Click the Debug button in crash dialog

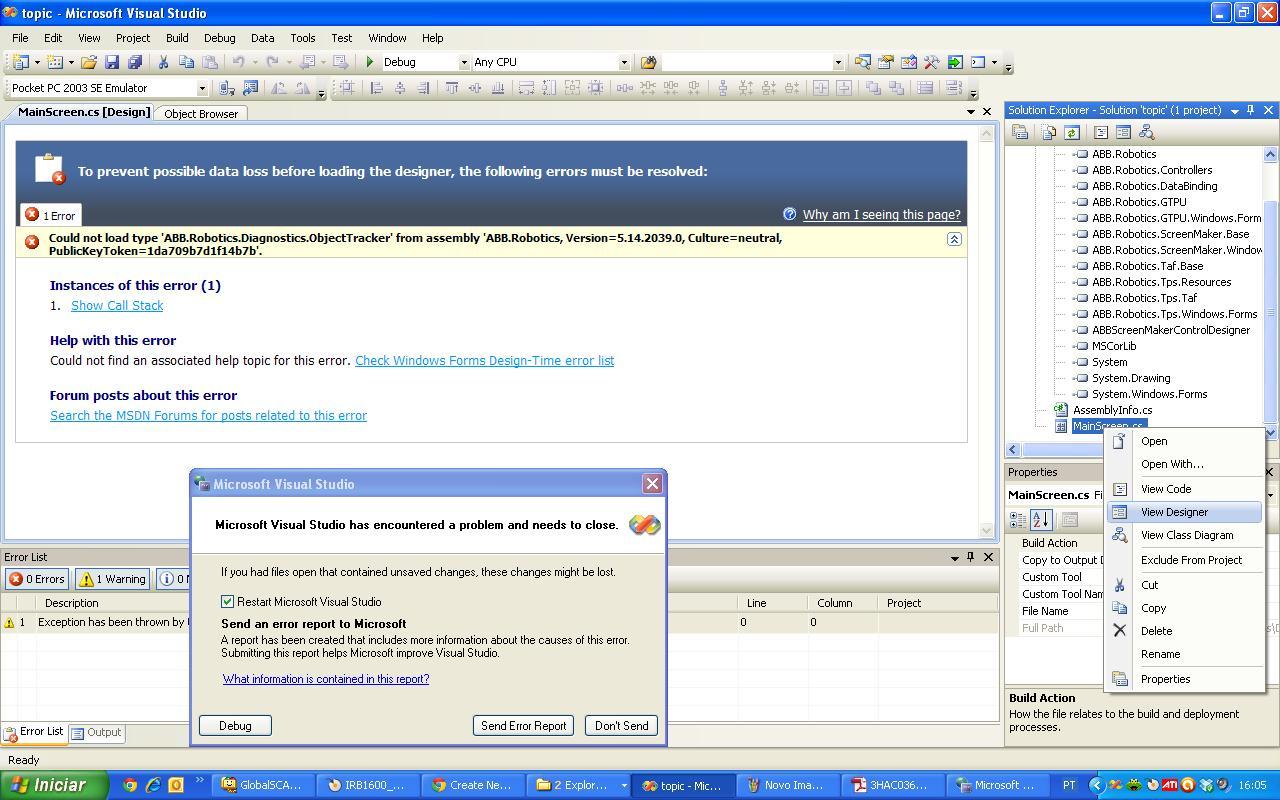[x=235, y=726]
